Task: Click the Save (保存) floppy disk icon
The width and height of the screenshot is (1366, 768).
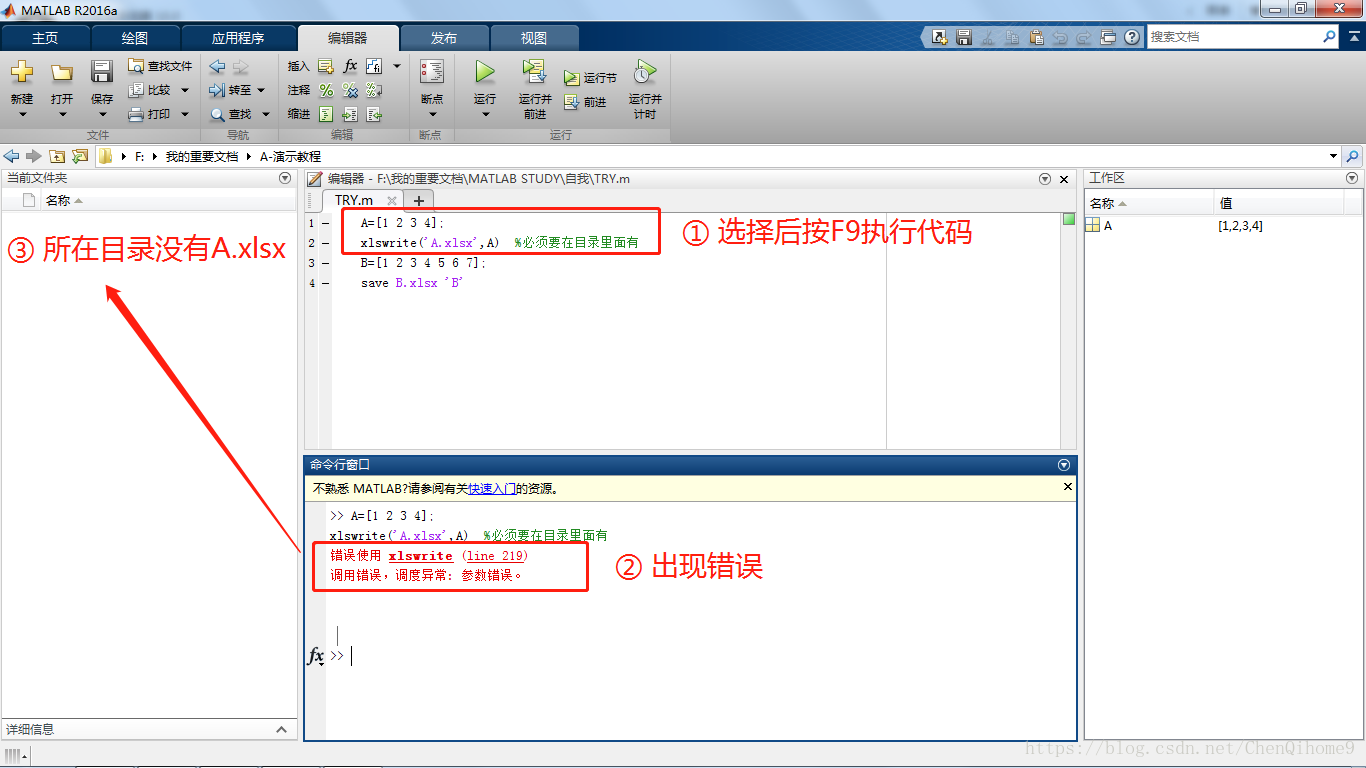Action: 102,72
